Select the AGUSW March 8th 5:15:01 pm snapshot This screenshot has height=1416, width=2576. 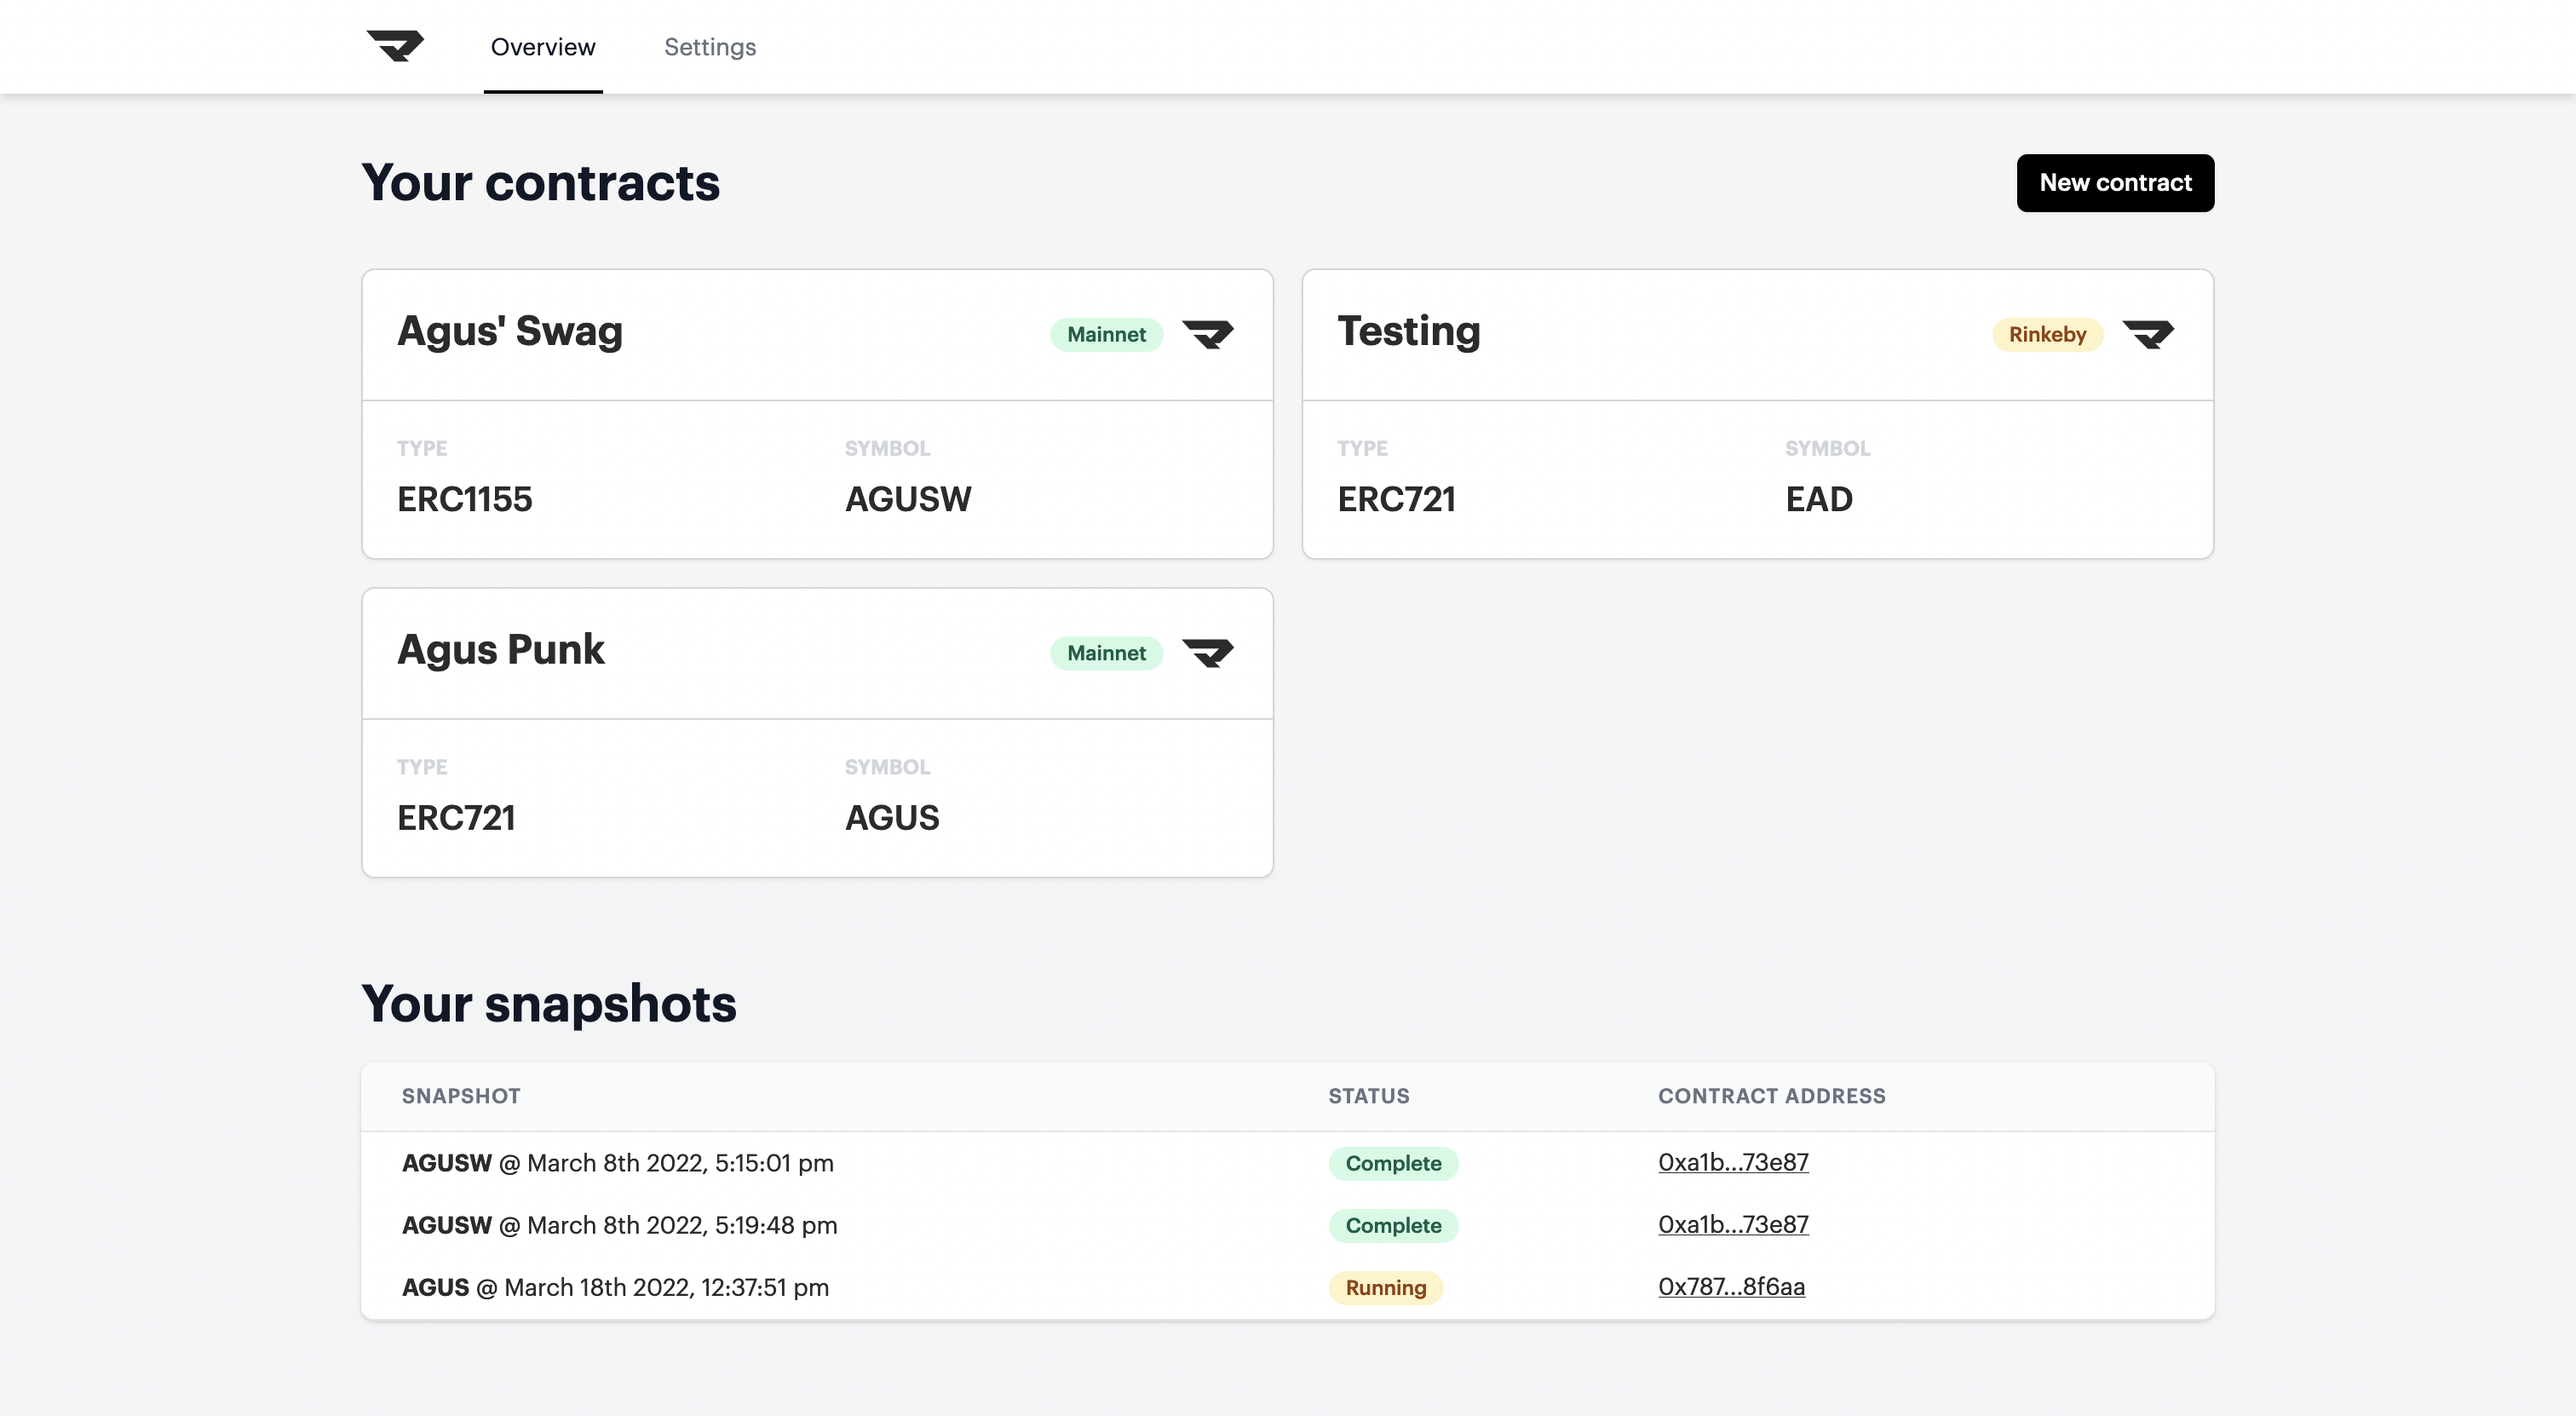pos(618,1163)
